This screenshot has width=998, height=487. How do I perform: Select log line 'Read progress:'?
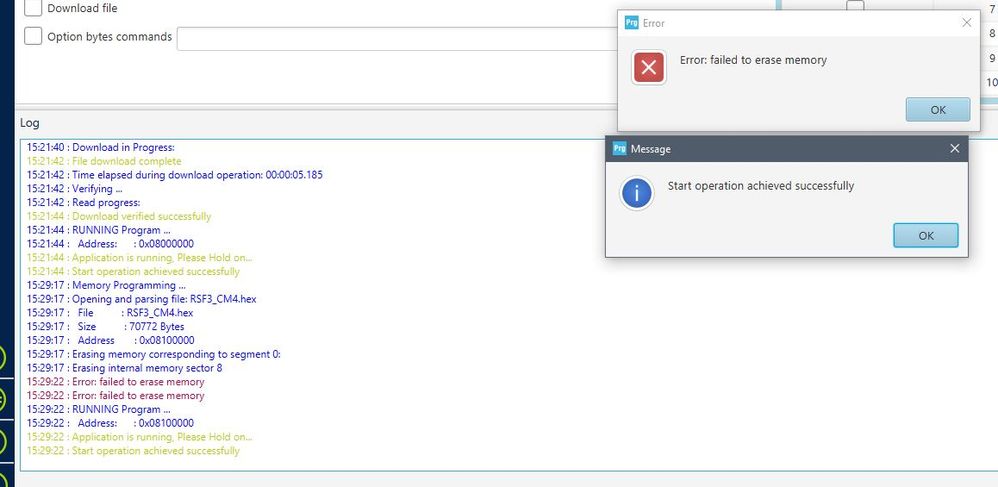(x=83, y=202)
